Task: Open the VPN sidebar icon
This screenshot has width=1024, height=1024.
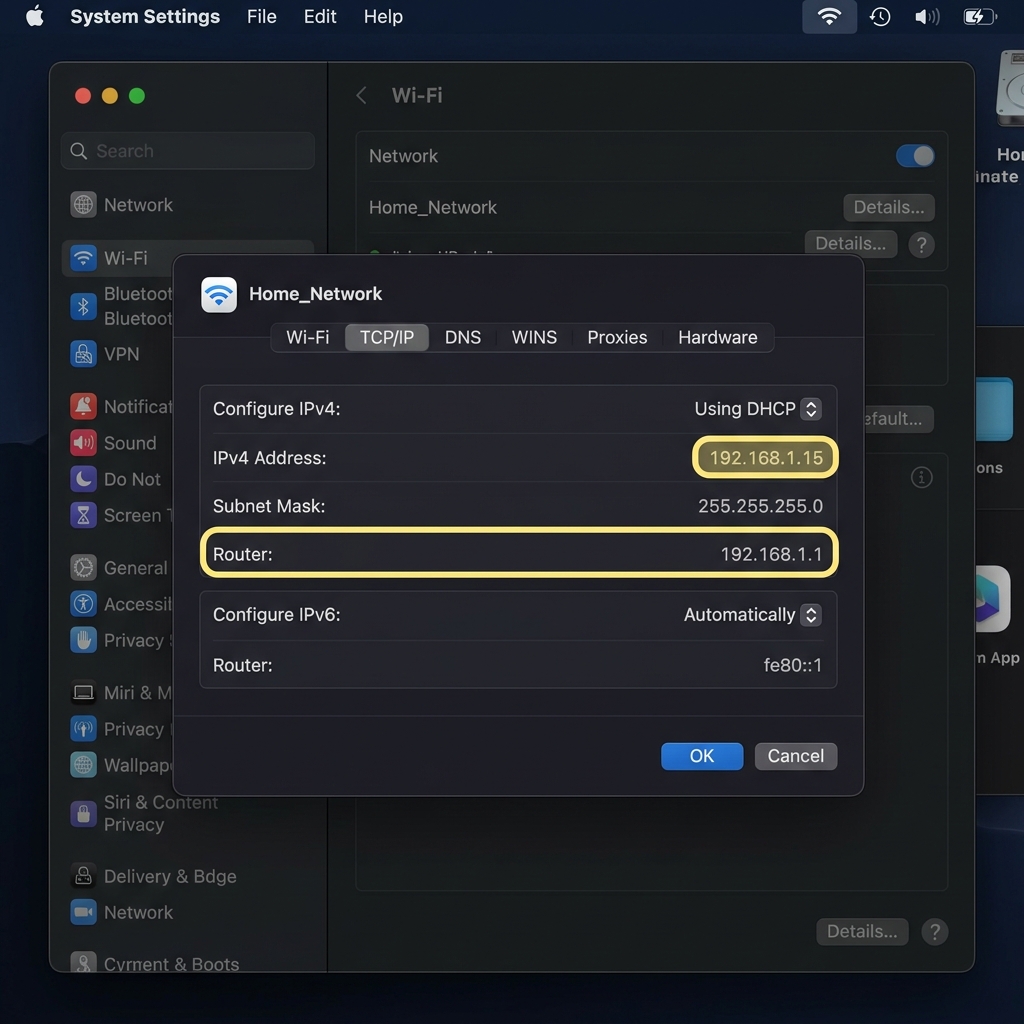Action: (x=83, y=354)
